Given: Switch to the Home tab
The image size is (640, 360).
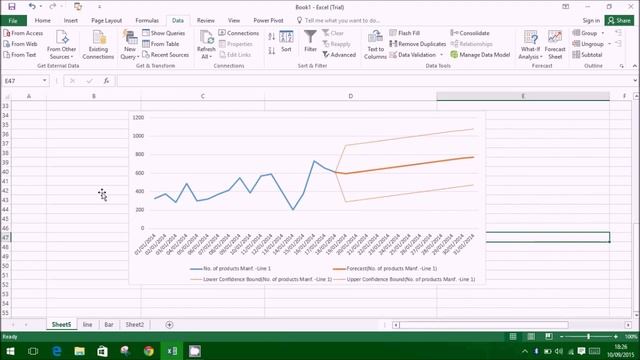Looking at the screenshot, I should point(42,20).
